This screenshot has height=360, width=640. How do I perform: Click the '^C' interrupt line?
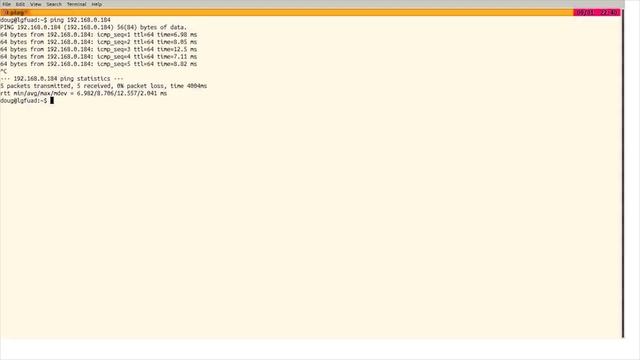4,71
